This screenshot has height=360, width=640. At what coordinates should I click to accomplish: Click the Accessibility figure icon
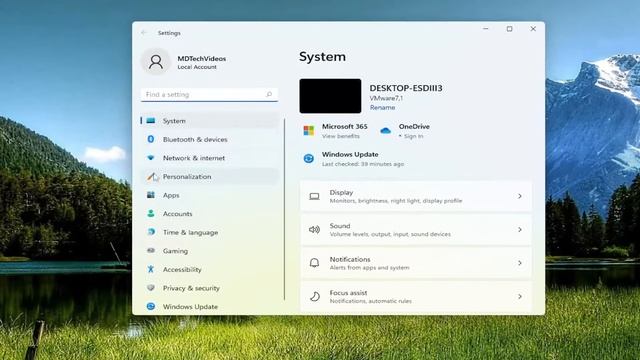(x=151, y=269)
